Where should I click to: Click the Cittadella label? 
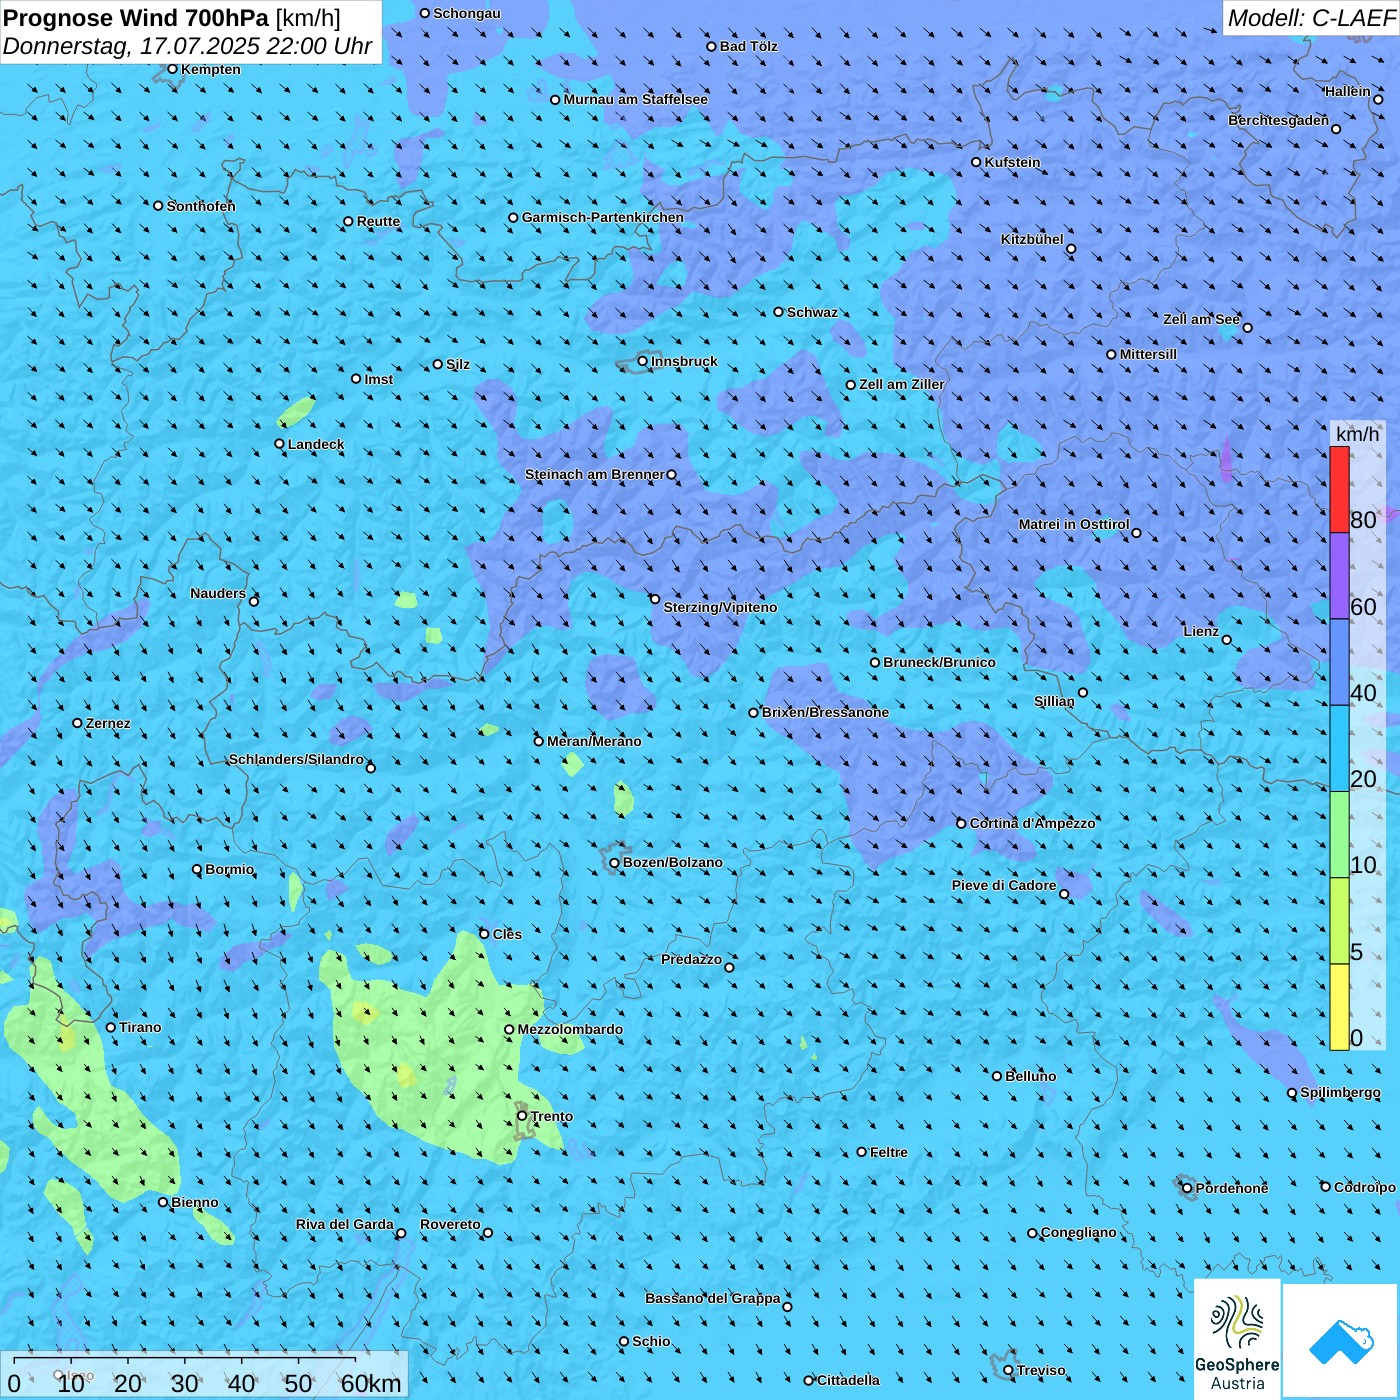tap(848, 1380)
